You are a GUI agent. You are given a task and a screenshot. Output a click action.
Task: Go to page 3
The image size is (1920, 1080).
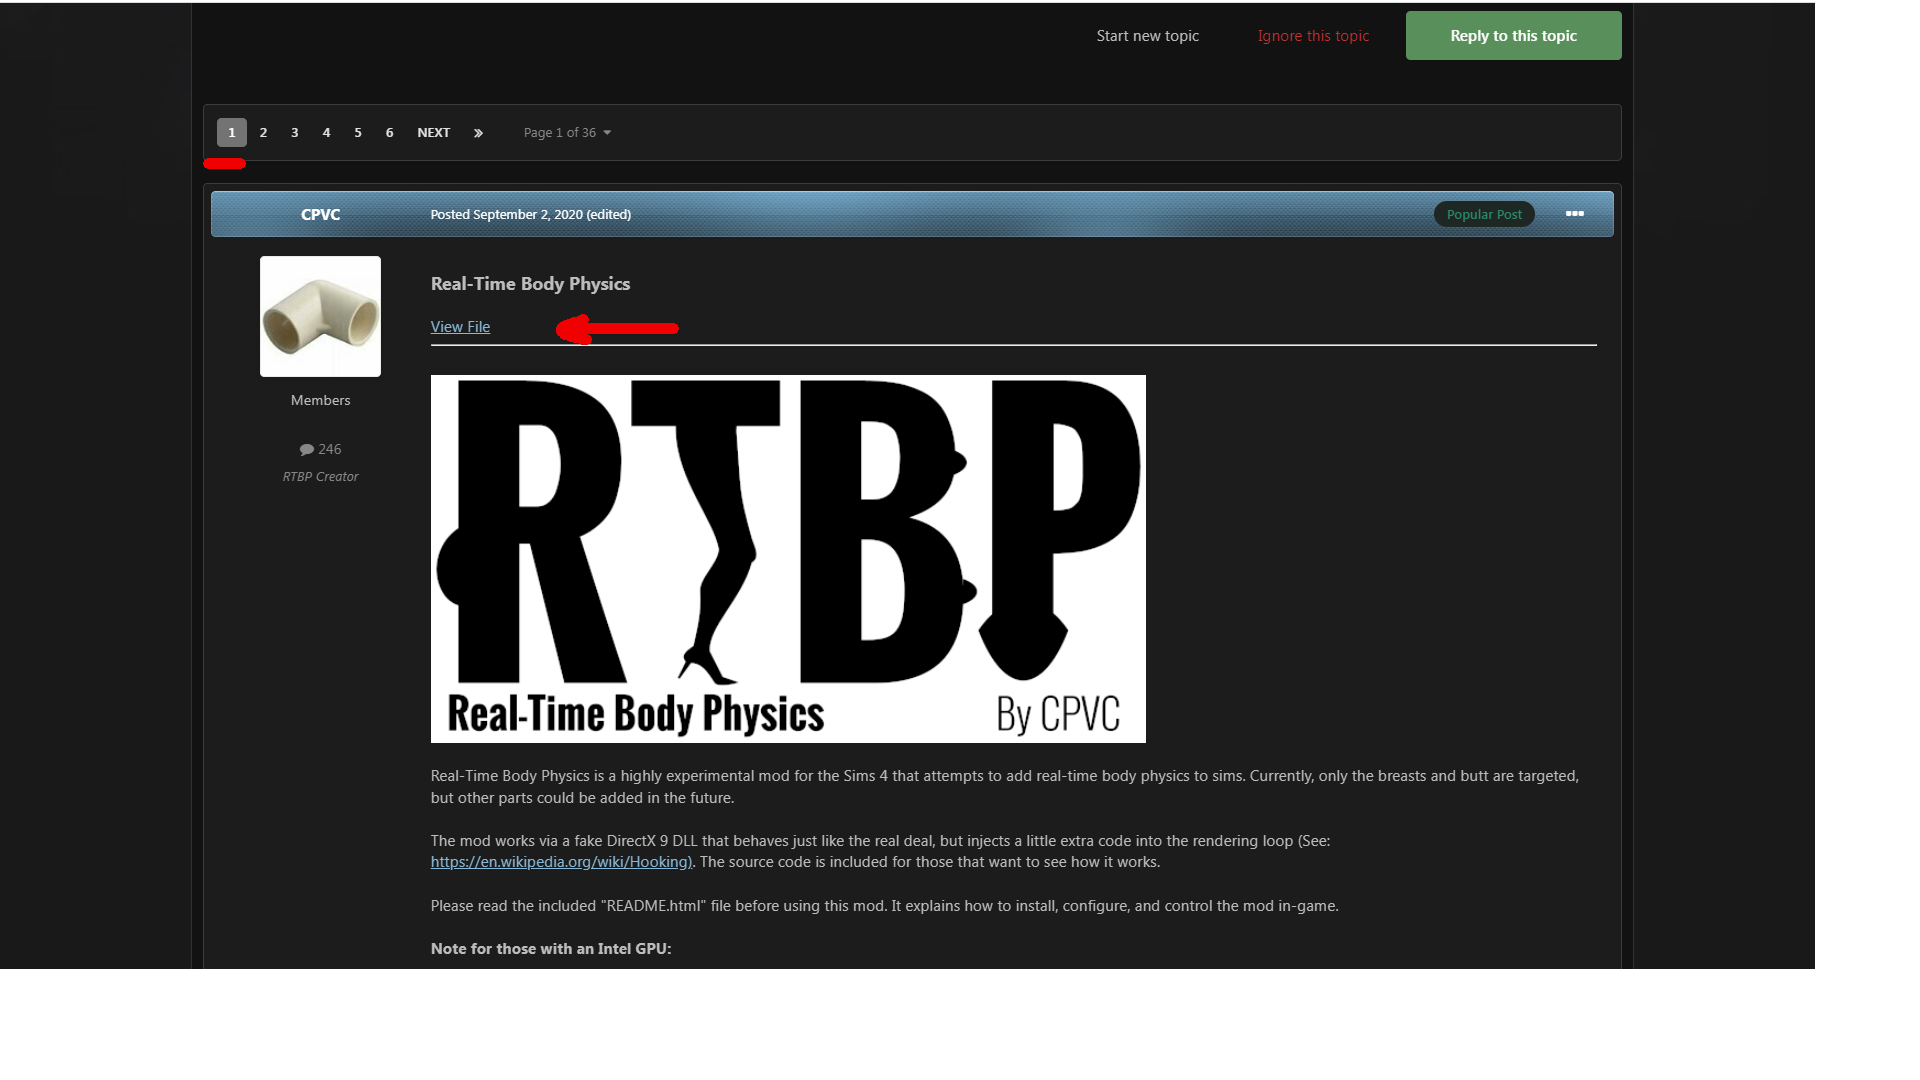tap(294, 133)
